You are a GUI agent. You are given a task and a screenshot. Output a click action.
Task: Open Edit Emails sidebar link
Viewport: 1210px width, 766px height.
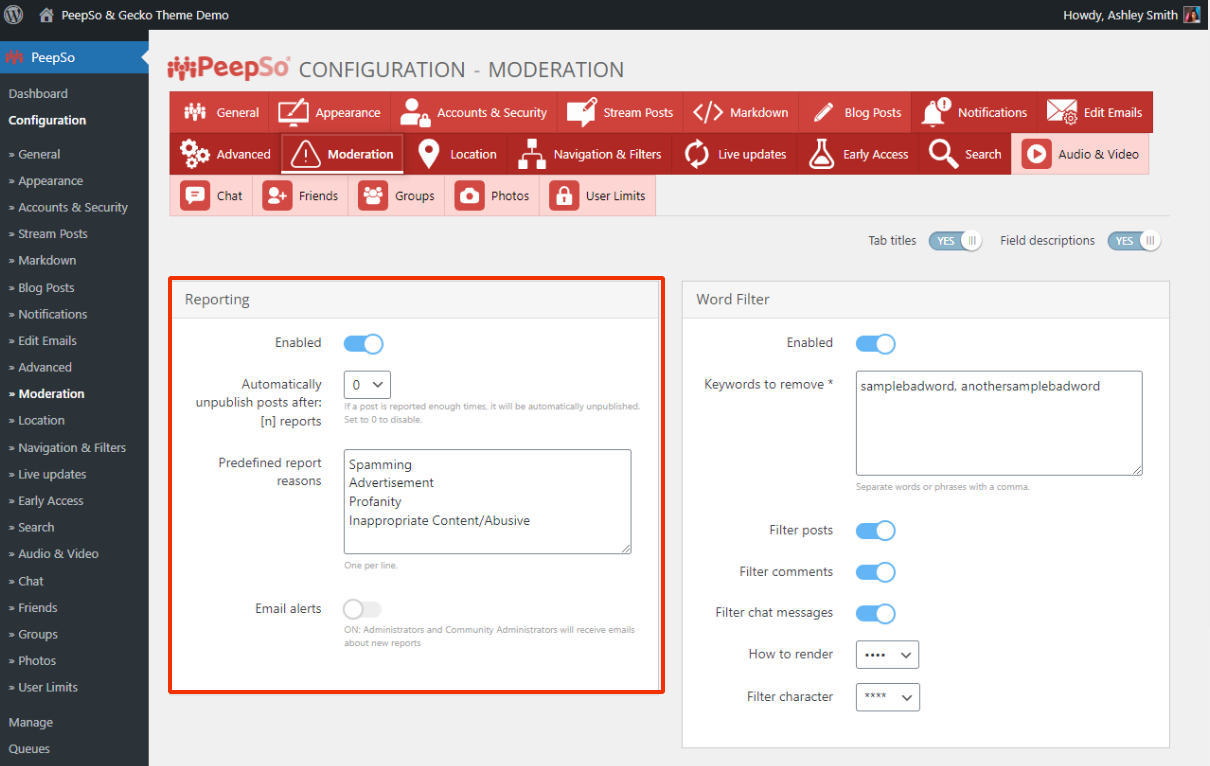[x=47, y=340]
